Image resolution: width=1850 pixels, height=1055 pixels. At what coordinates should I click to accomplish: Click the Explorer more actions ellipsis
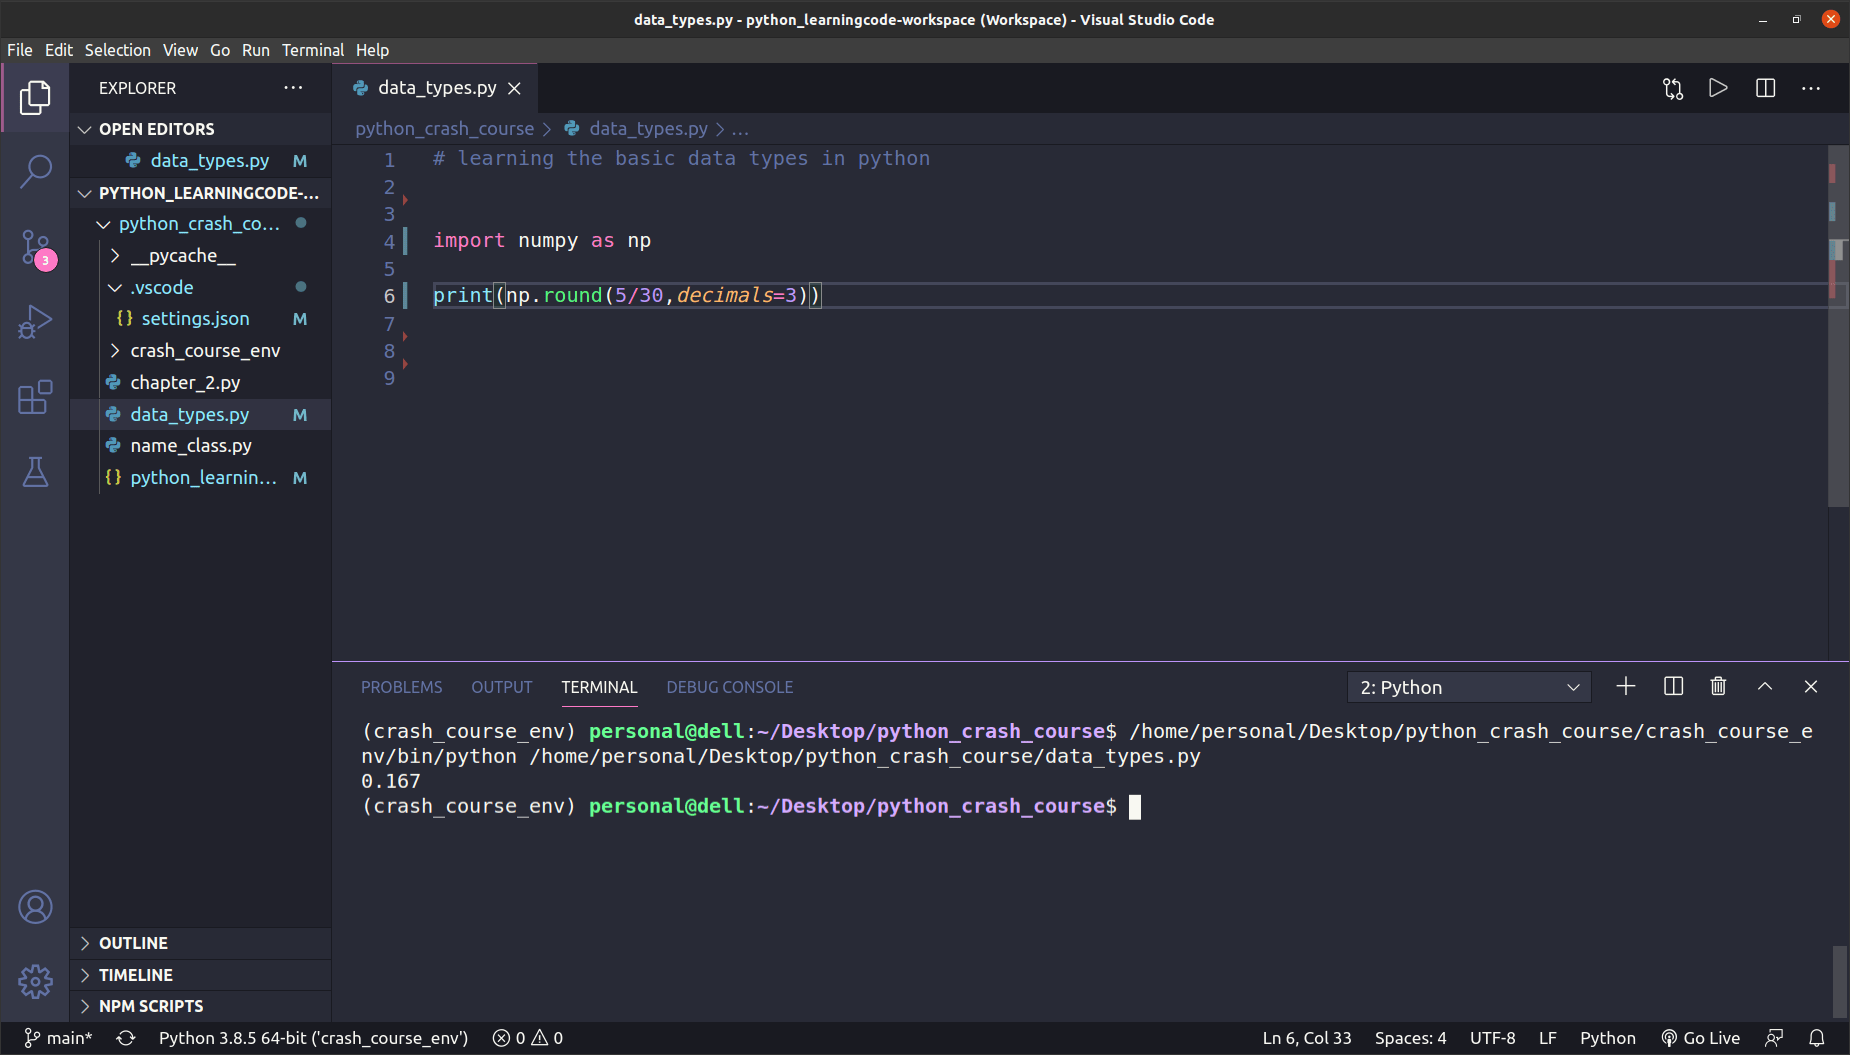pyautogui.click(x=293, y=88)
